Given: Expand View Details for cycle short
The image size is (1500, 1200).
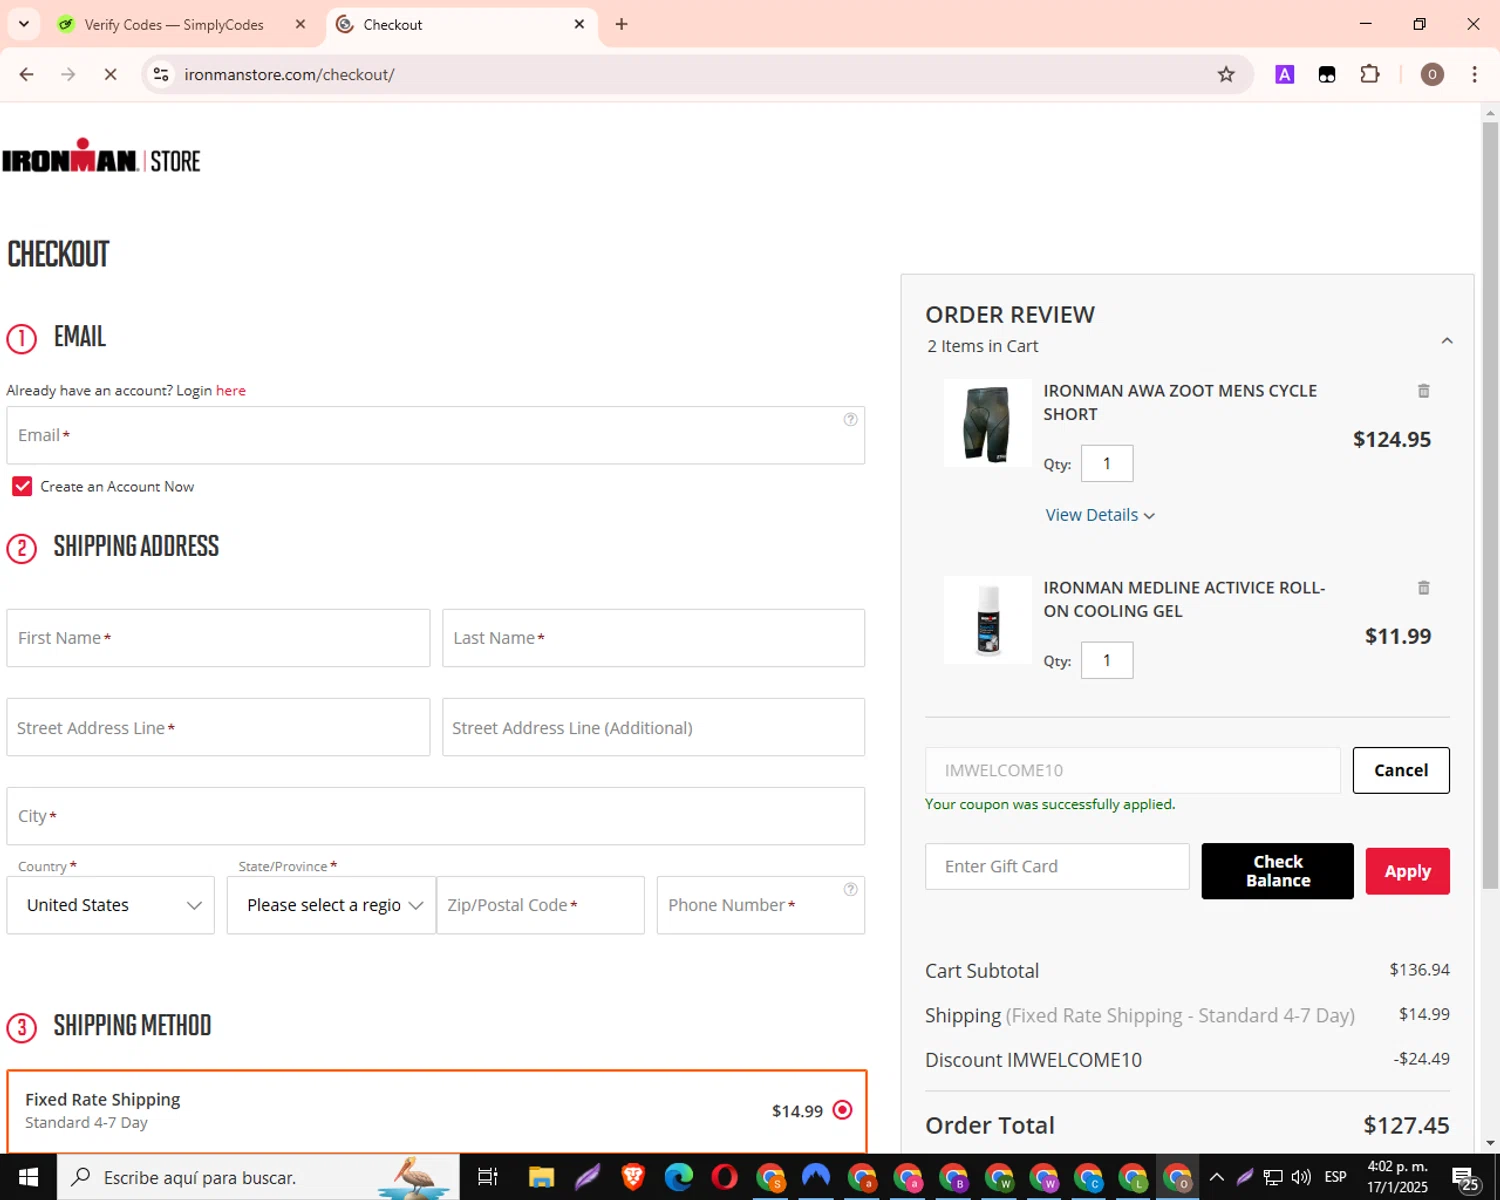Looking at the screenshot, I should coord(1100,515).
